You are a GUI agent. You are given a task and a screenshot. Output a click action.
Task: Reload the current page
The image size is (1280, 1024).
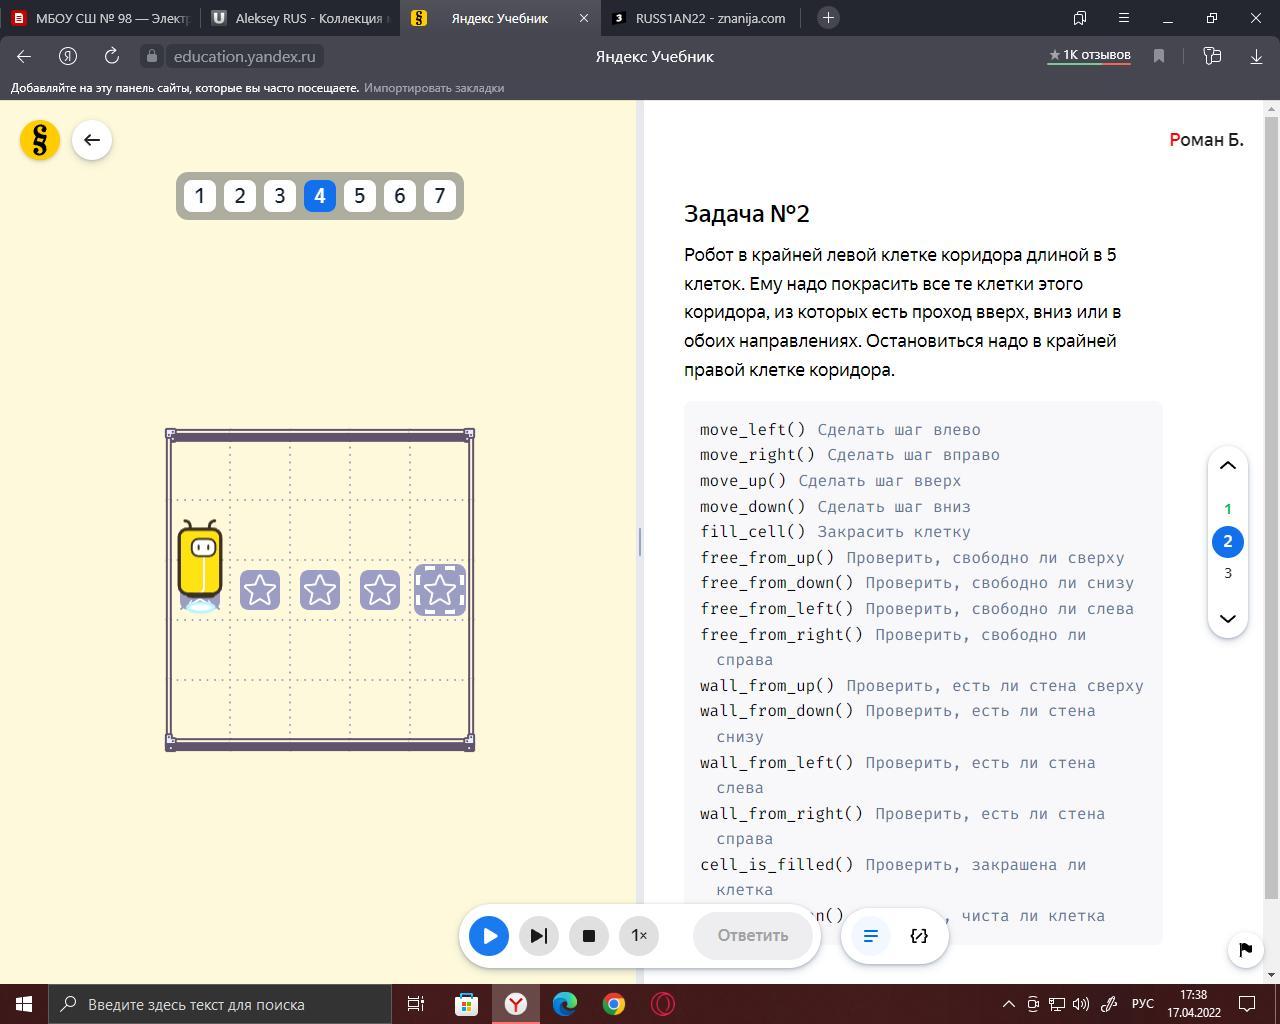[x=112, y=56]
